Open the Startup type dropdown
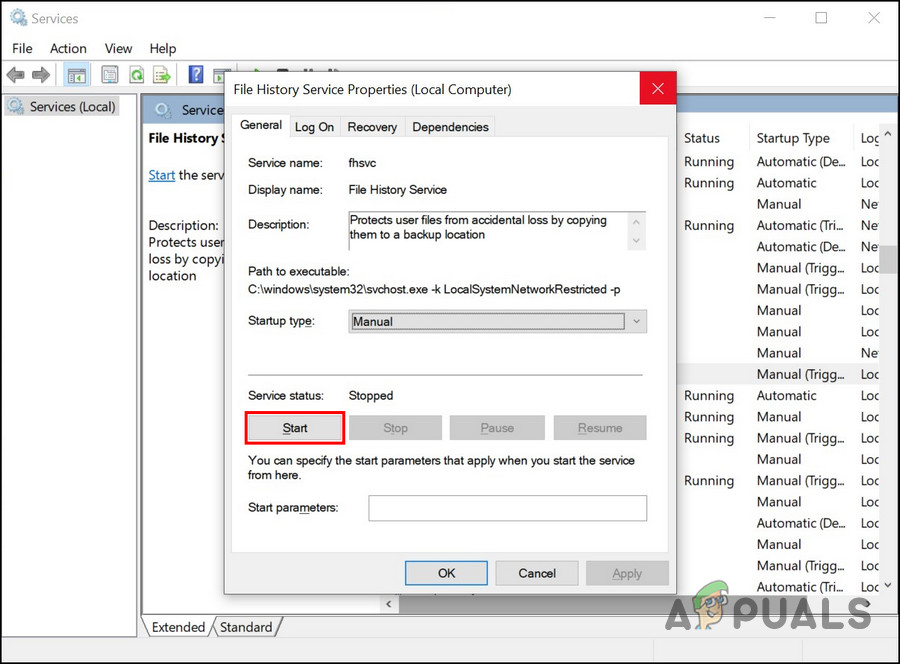Screen dimensions: 900x664 [497, 321]
